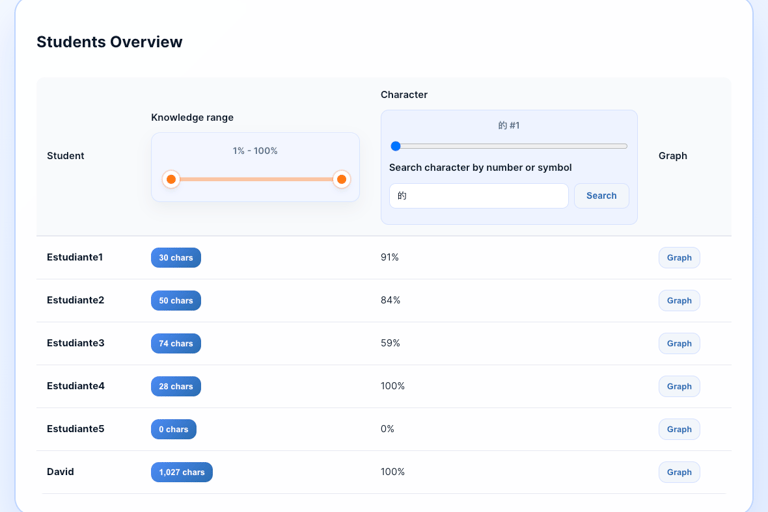Click the blue character slider thumb
Screen dimensions: 768x512
396,146
